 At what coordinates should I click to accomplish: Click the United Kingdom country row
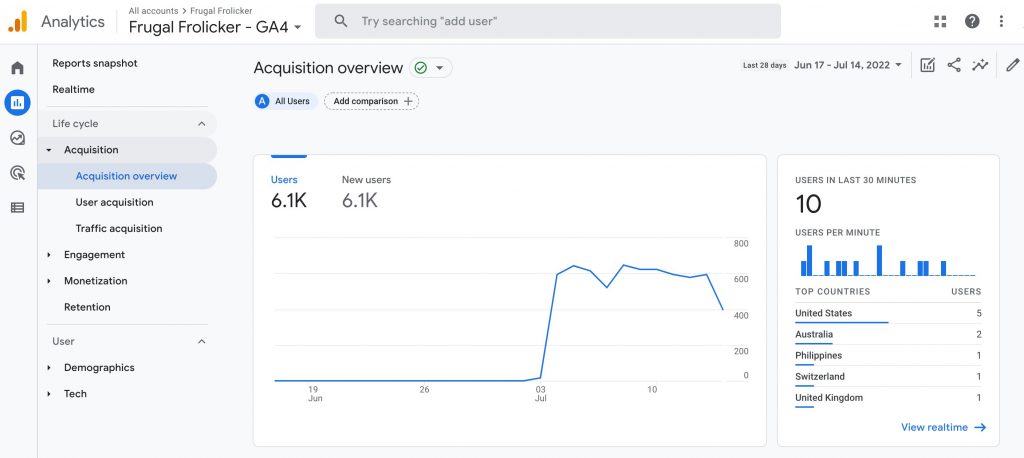pyautogui.click(x=888, y=398)
